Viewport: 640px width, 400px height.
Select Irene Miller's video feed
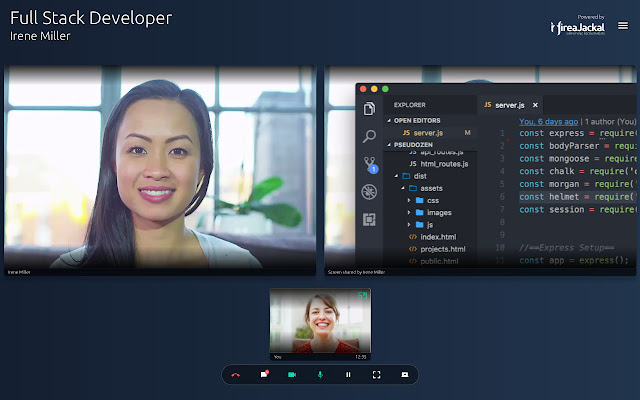click(x=160, y=170)
